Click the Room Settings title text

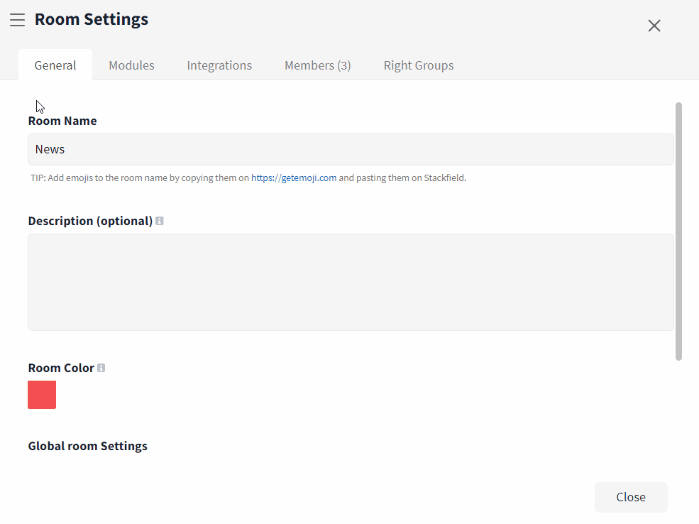click(91, 20)
